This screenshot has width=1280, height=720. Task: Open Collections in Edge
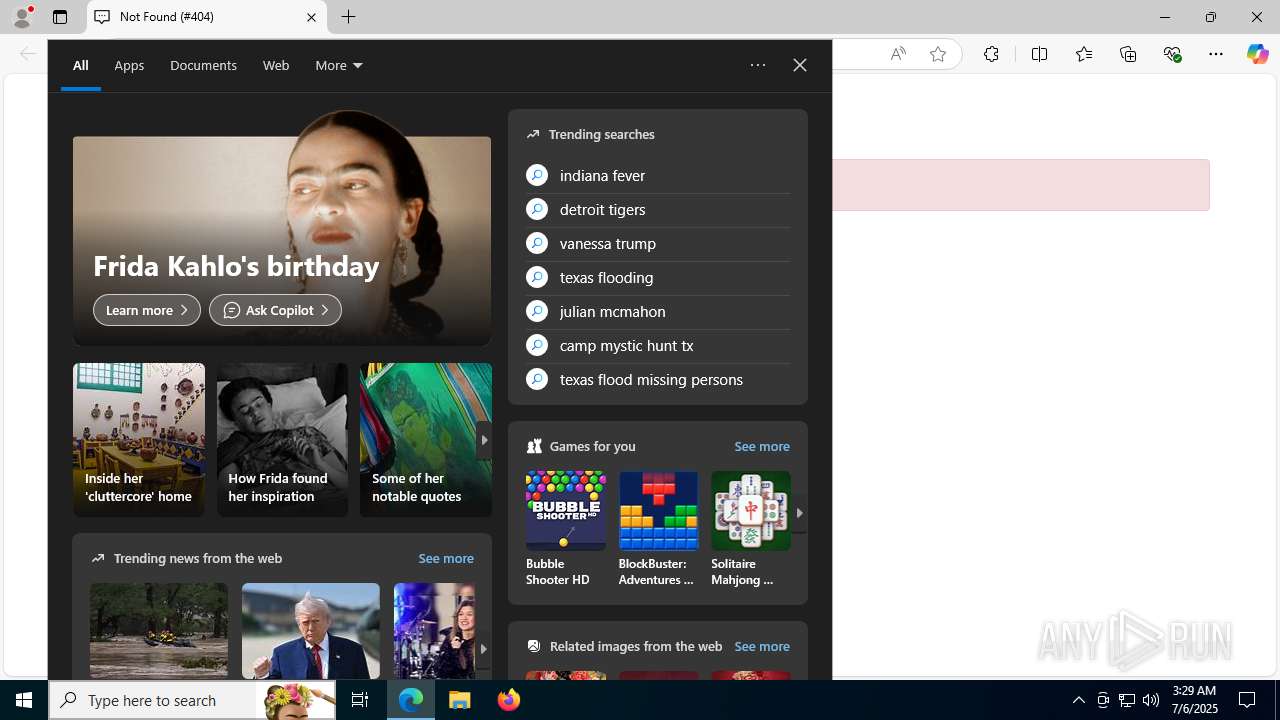[1128, 54]
